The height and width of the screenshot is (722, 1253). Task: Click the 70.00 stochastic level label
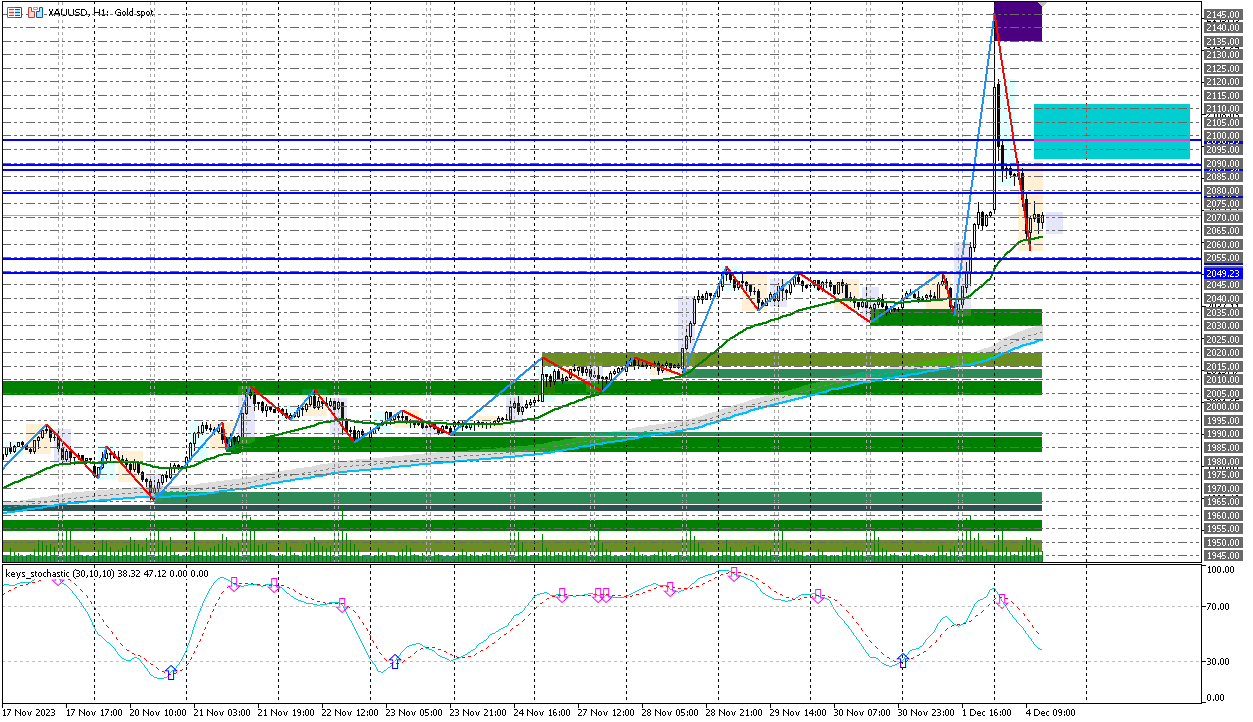click(1218, 606)
